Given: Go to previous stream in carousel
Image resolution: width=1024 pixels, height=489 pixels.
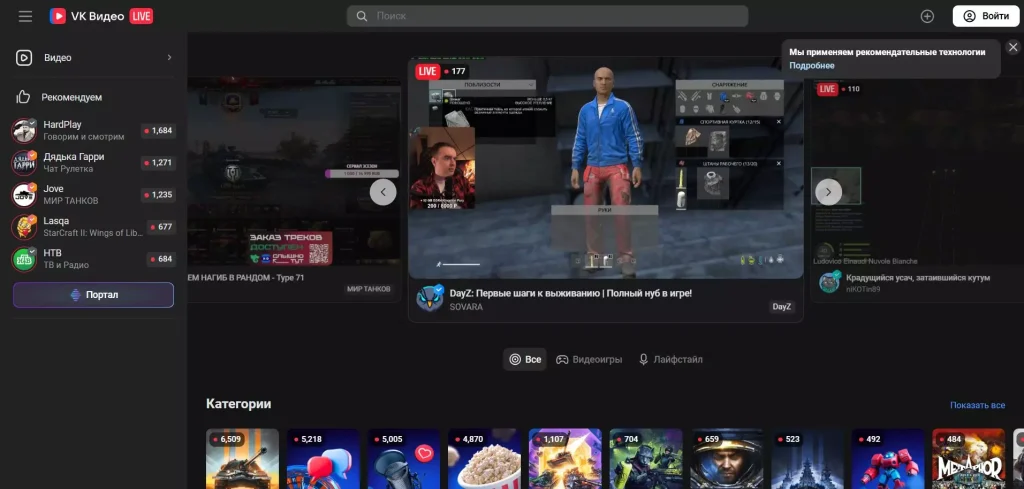Looking at the screenshot, I should 383,192.
